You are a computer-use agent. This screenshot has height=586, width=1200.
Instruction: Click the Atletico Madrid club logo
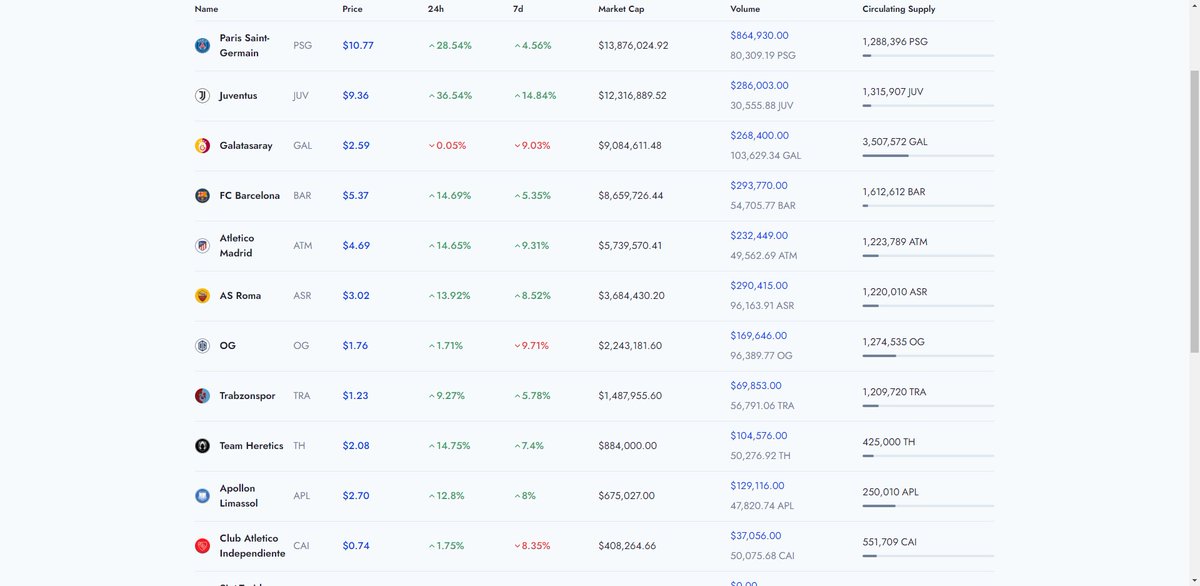click(x=202, y=246)
